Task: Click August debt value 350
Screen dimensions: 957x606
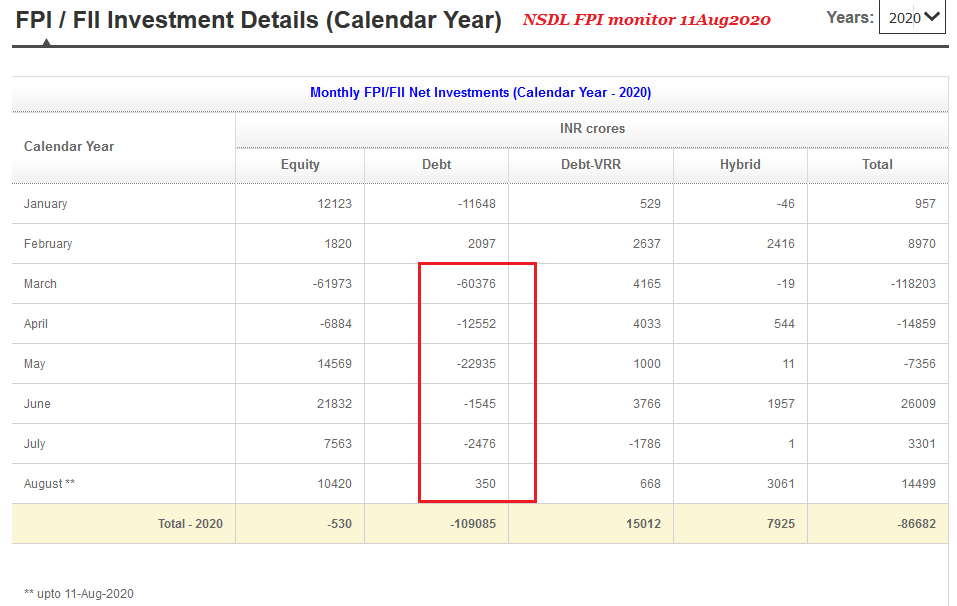Action: [x=485, y=484]
